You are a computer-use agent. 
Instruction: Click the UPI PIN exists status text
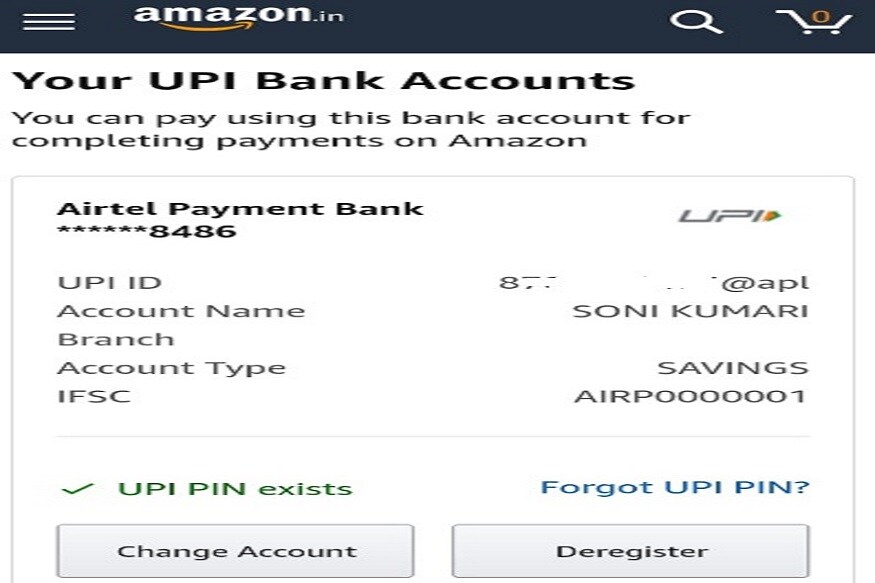(x=235, y=489)
